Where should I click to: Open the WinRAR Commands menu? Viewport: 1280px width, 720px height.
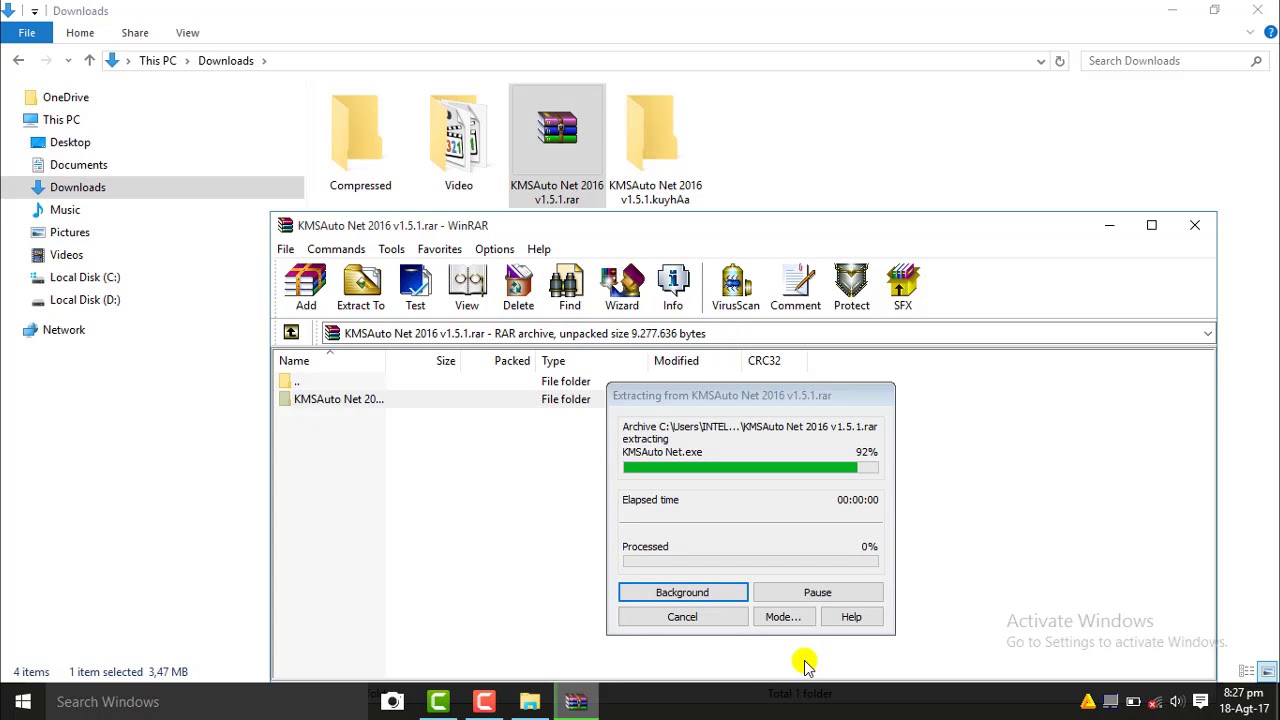click(x=336, y=249)
